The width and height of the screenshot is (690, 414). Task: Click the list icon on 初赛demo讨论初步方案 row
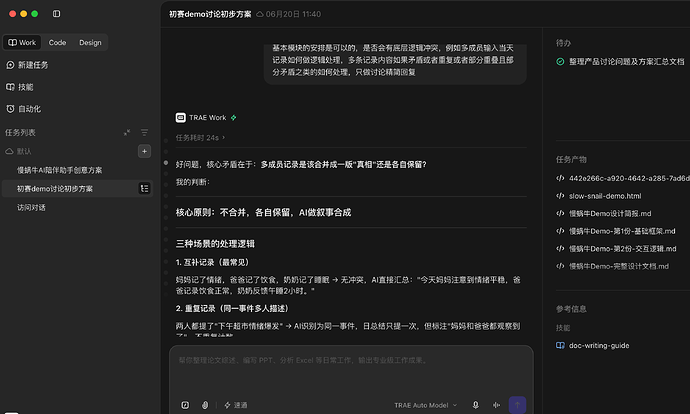pos(144,188)
